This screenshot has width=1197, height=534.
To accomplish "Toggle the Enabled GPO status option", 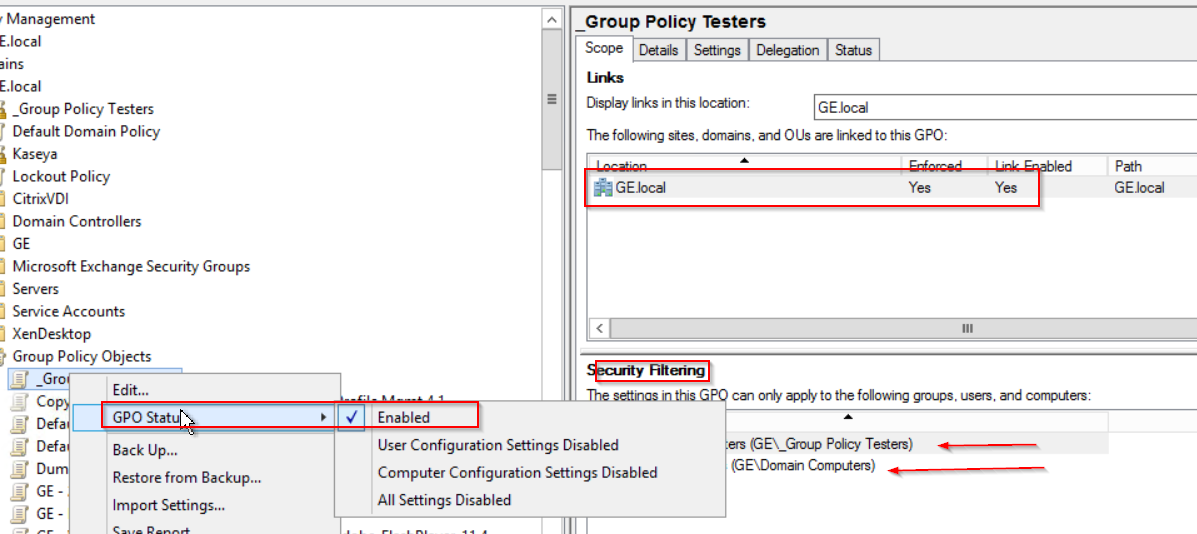I will coord(530,417).
